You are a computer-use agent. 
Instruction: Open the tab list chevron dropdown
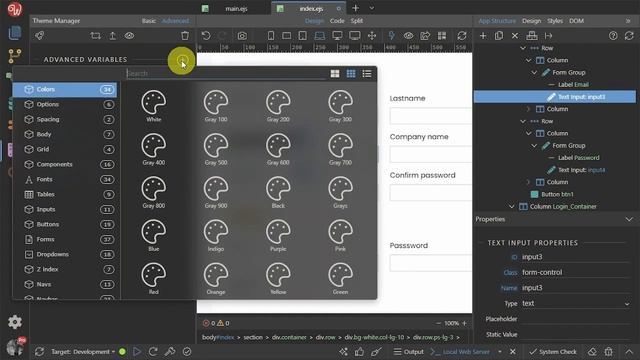pyautogui.click(x=371, y=8)
